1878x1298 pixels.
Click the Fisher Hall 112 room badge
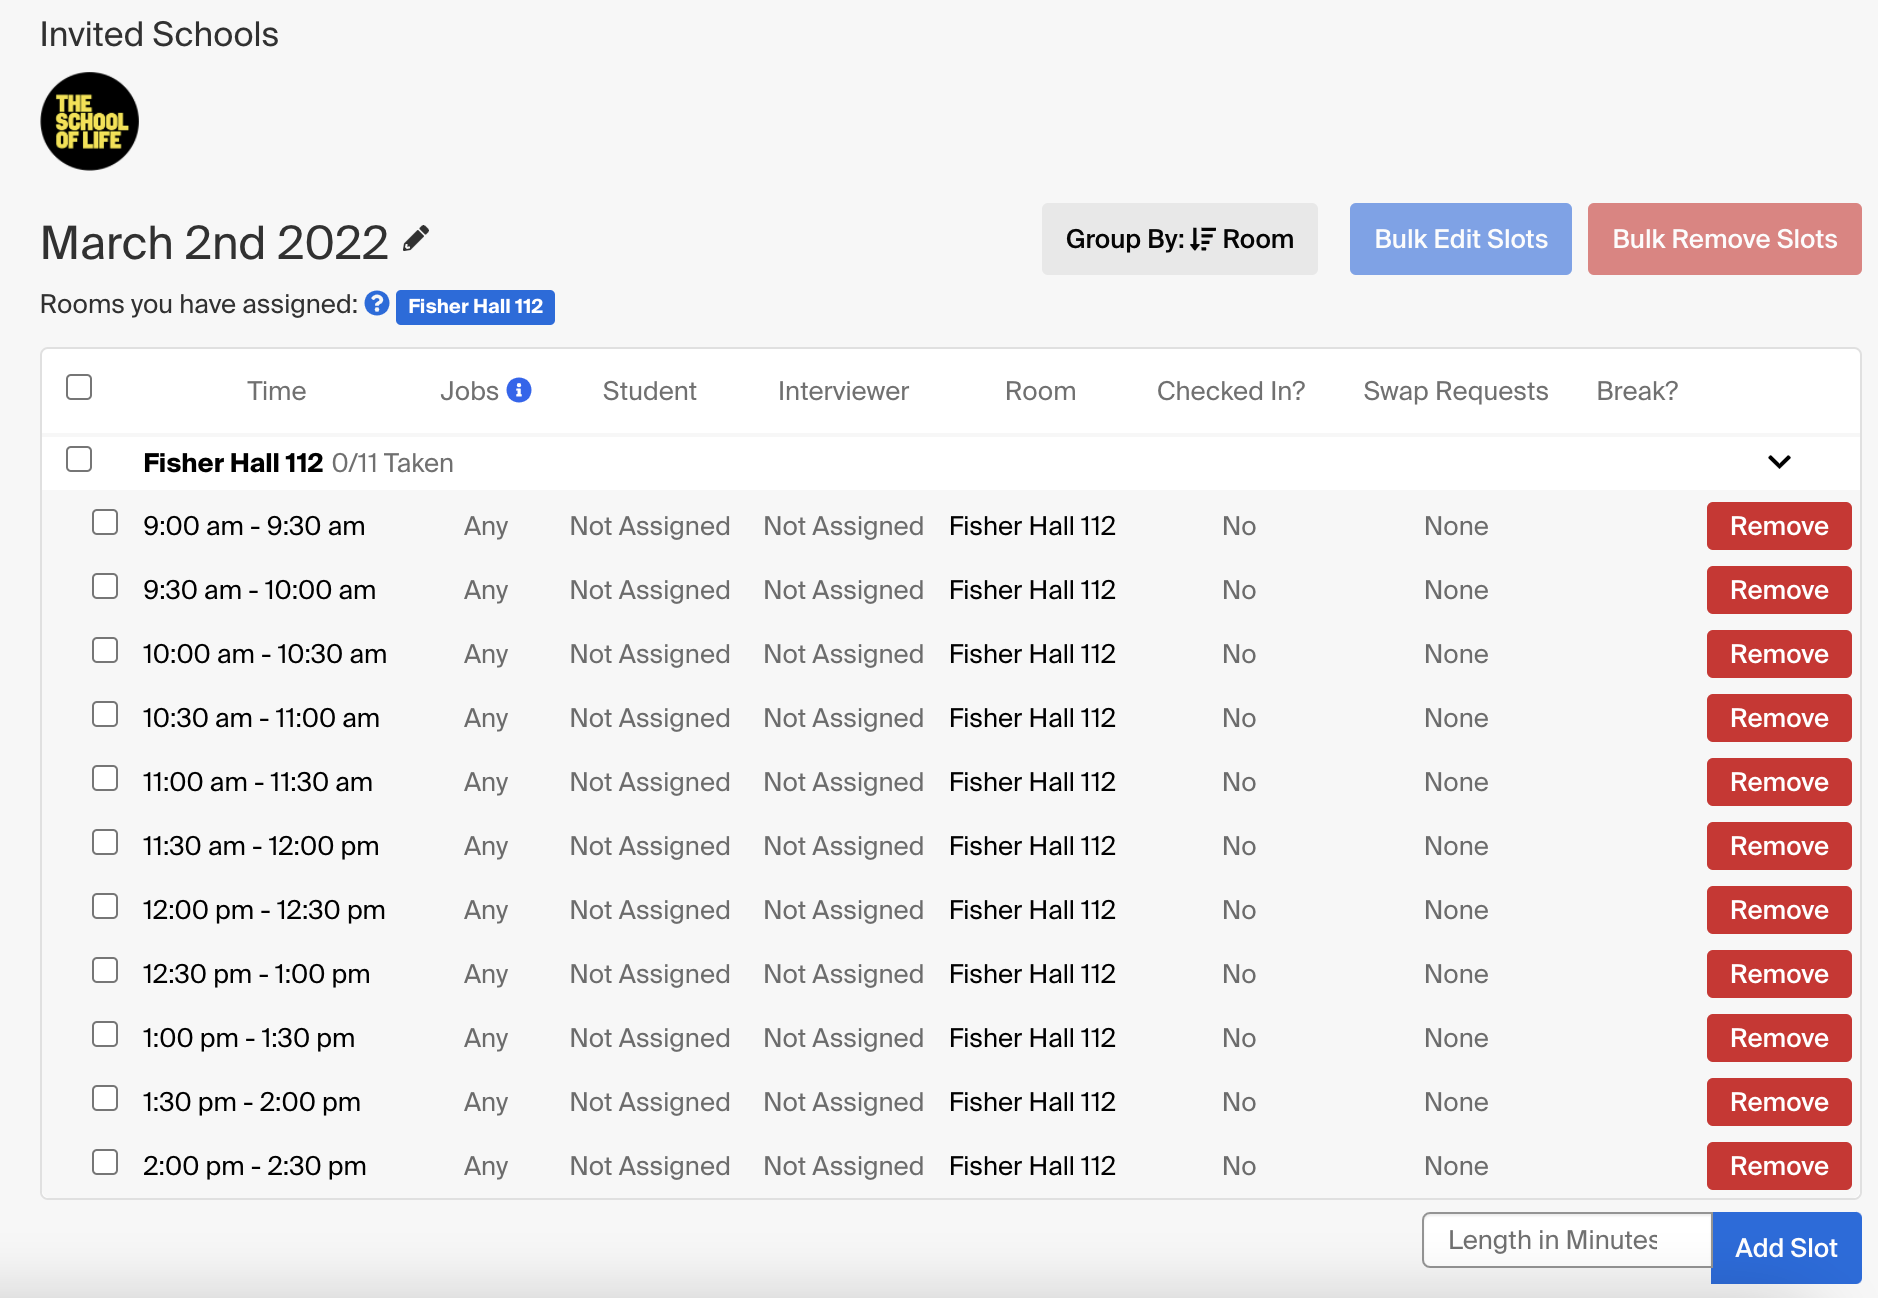(x=475, y=306)
